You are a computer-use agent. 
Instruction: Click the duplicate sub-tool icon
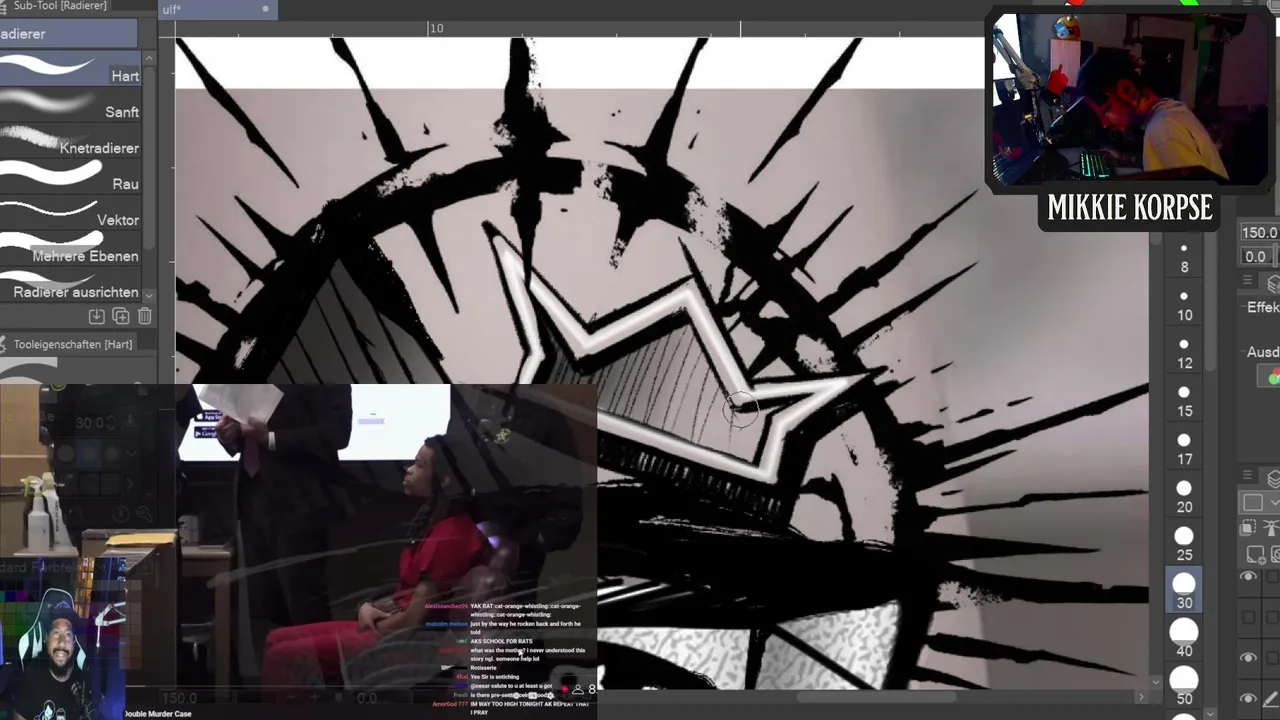(121, 317)
